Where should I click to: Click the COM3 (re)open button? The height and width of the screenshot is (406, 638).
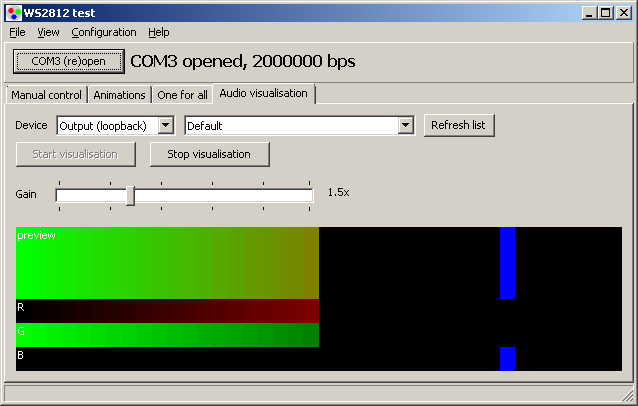click(68, 61)
